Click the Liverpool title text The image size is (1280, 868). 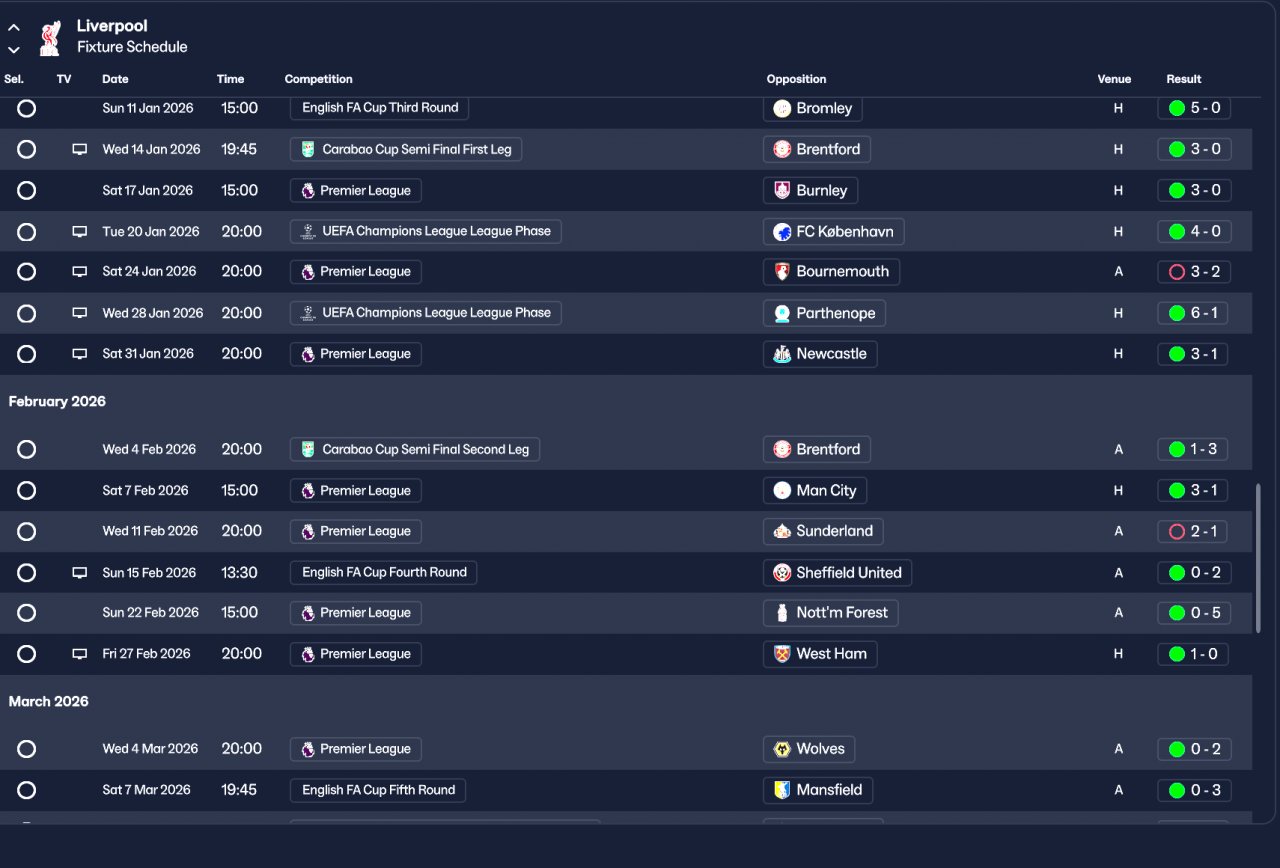coord(112,26)
